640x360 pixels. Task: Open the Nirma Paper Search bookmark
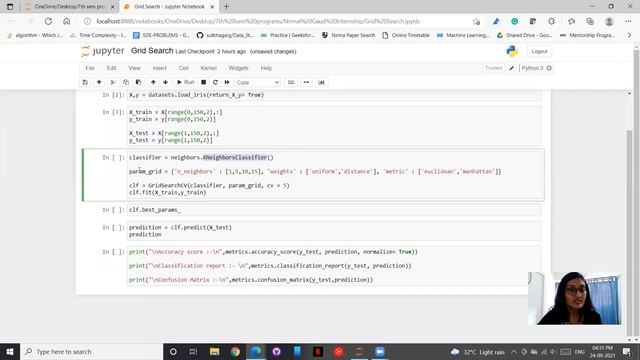click(x=348, y=36)
